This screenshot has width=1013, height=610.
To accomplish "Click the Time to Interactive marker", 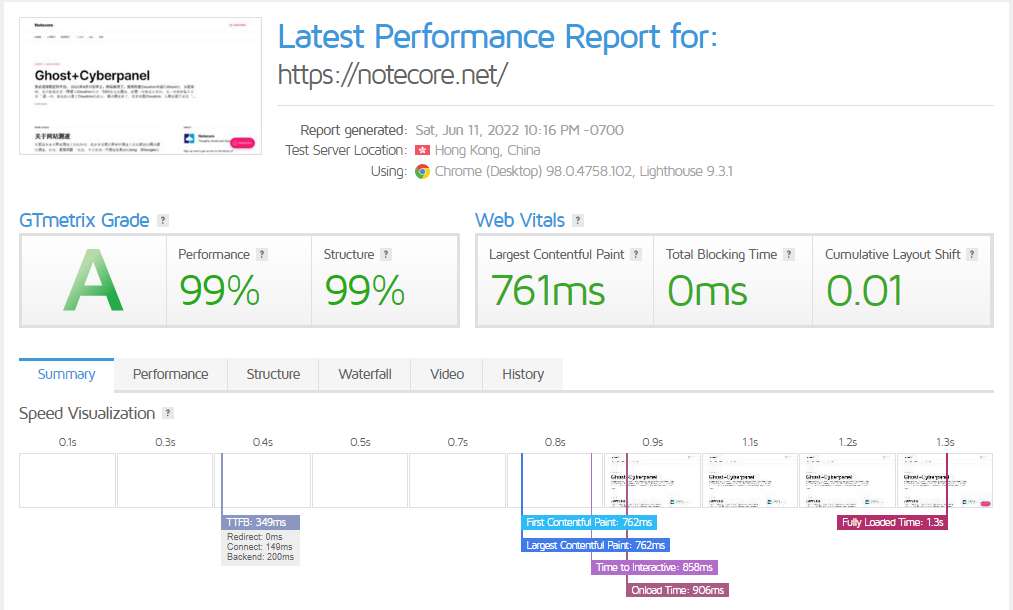I will point(655,567).
